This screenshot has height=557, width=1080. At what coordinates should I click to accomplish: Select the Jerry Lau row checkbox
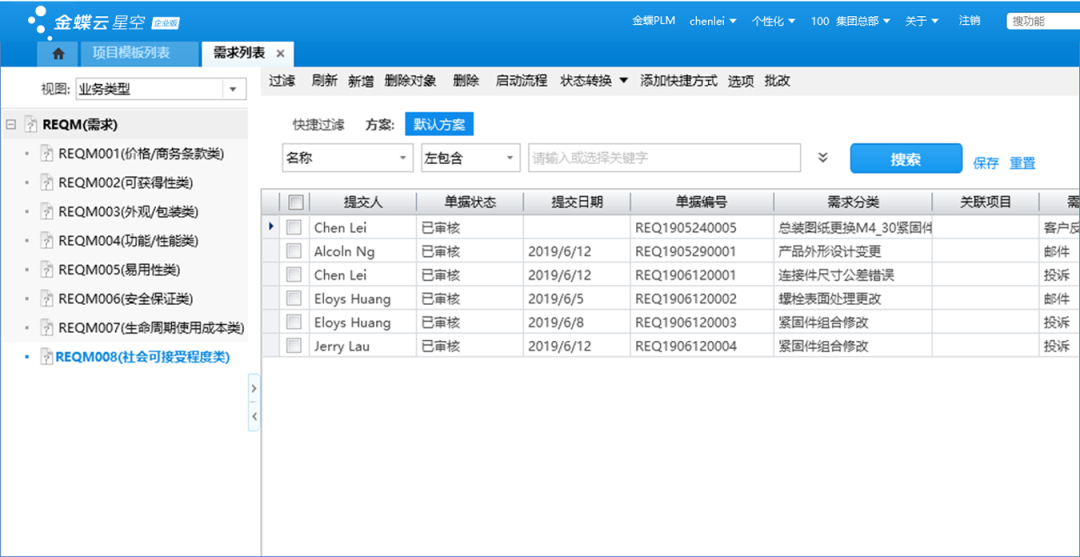click(294, 346)
